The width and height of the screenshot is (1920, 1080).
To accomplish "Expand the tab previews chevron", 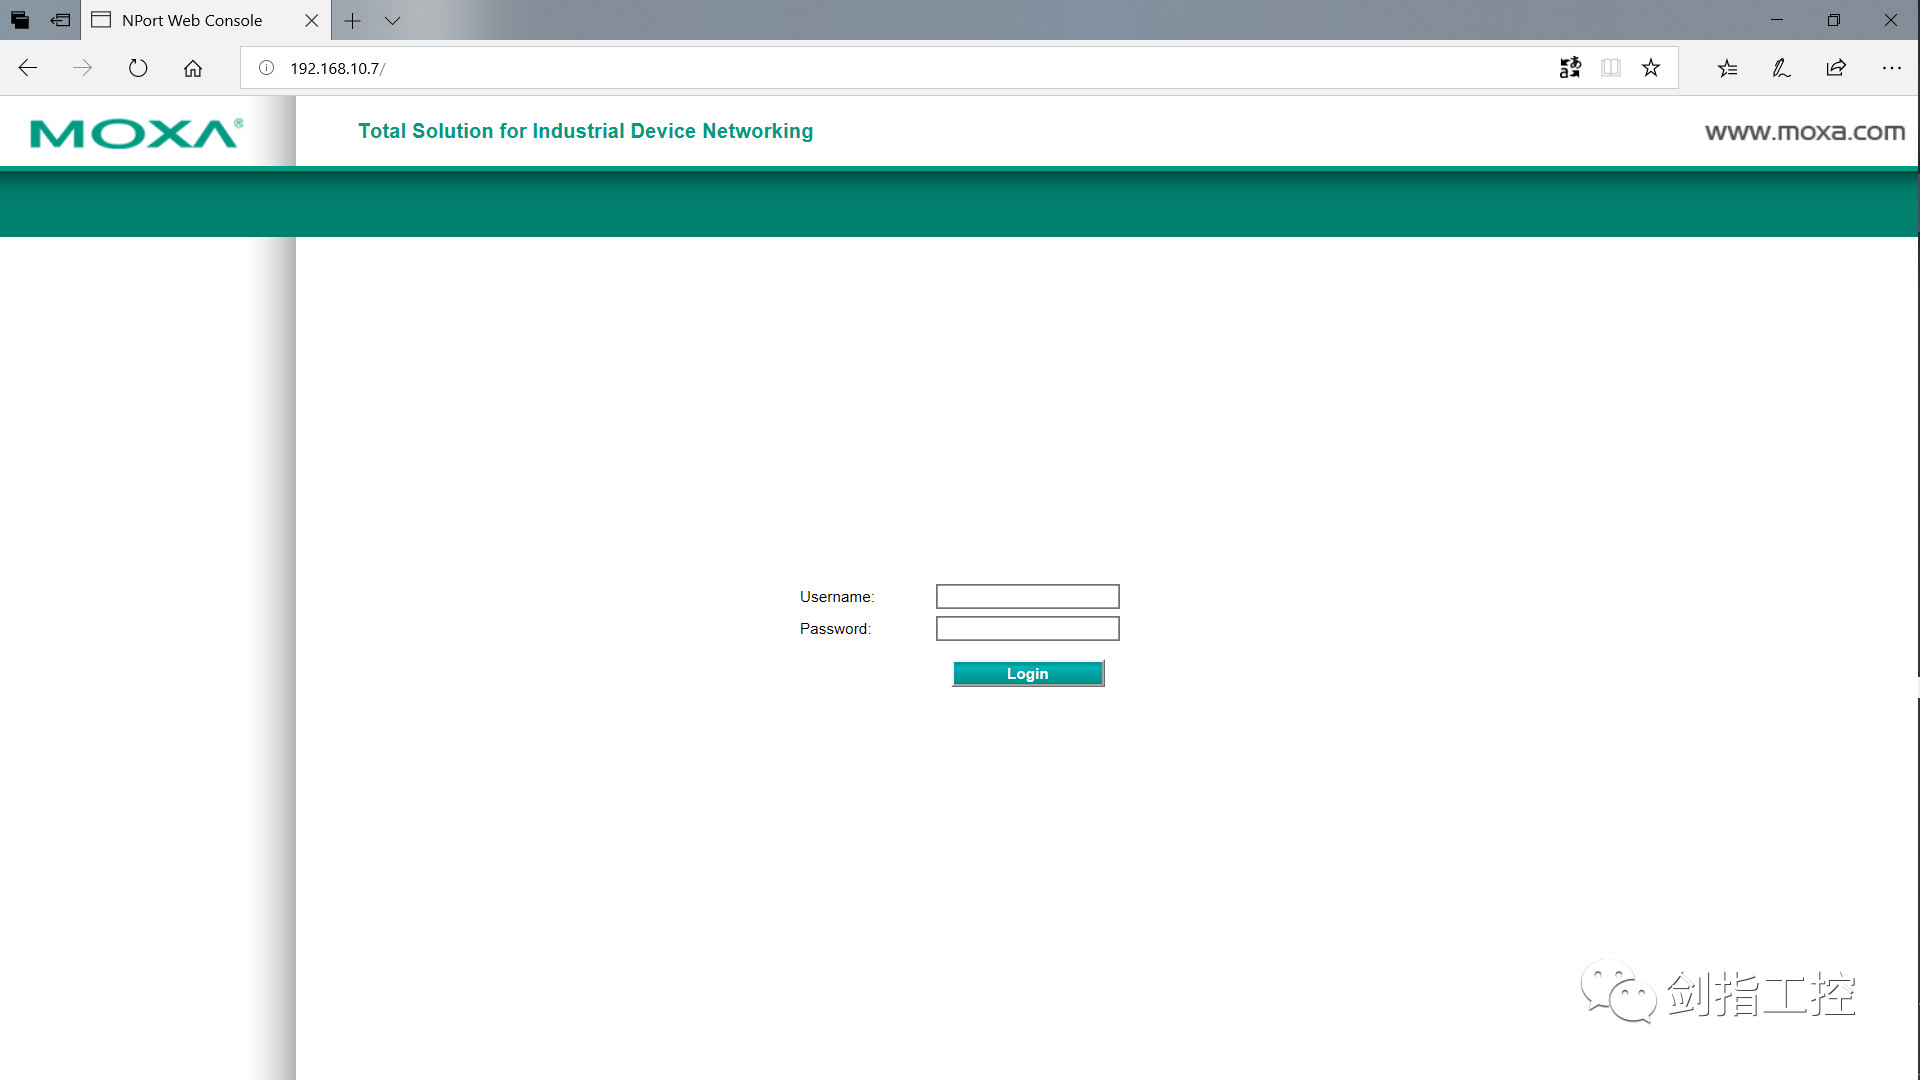I will click(393, 20).
